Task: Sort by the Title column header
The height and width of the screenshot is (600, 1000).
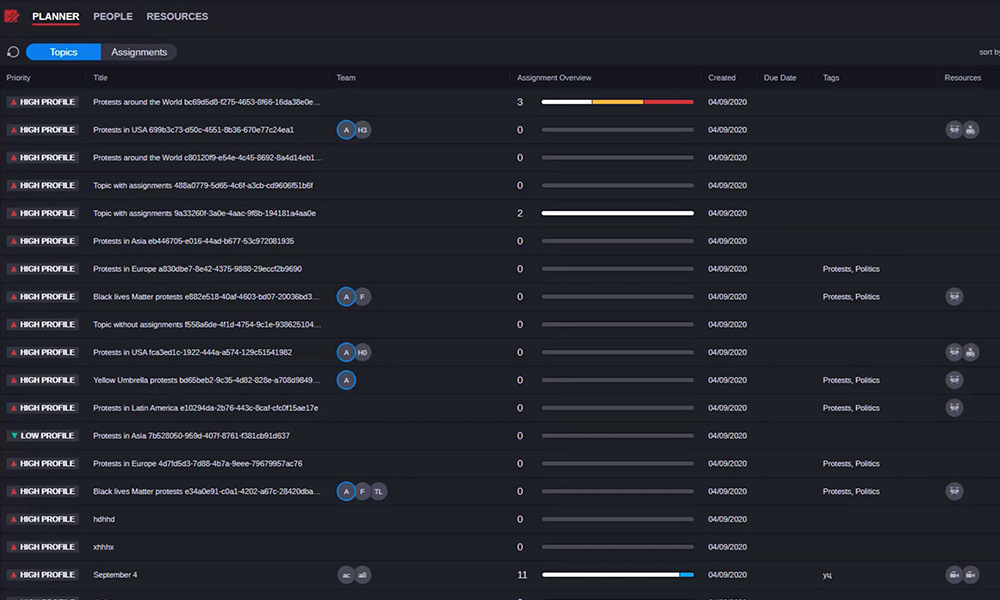Action: 100,78
